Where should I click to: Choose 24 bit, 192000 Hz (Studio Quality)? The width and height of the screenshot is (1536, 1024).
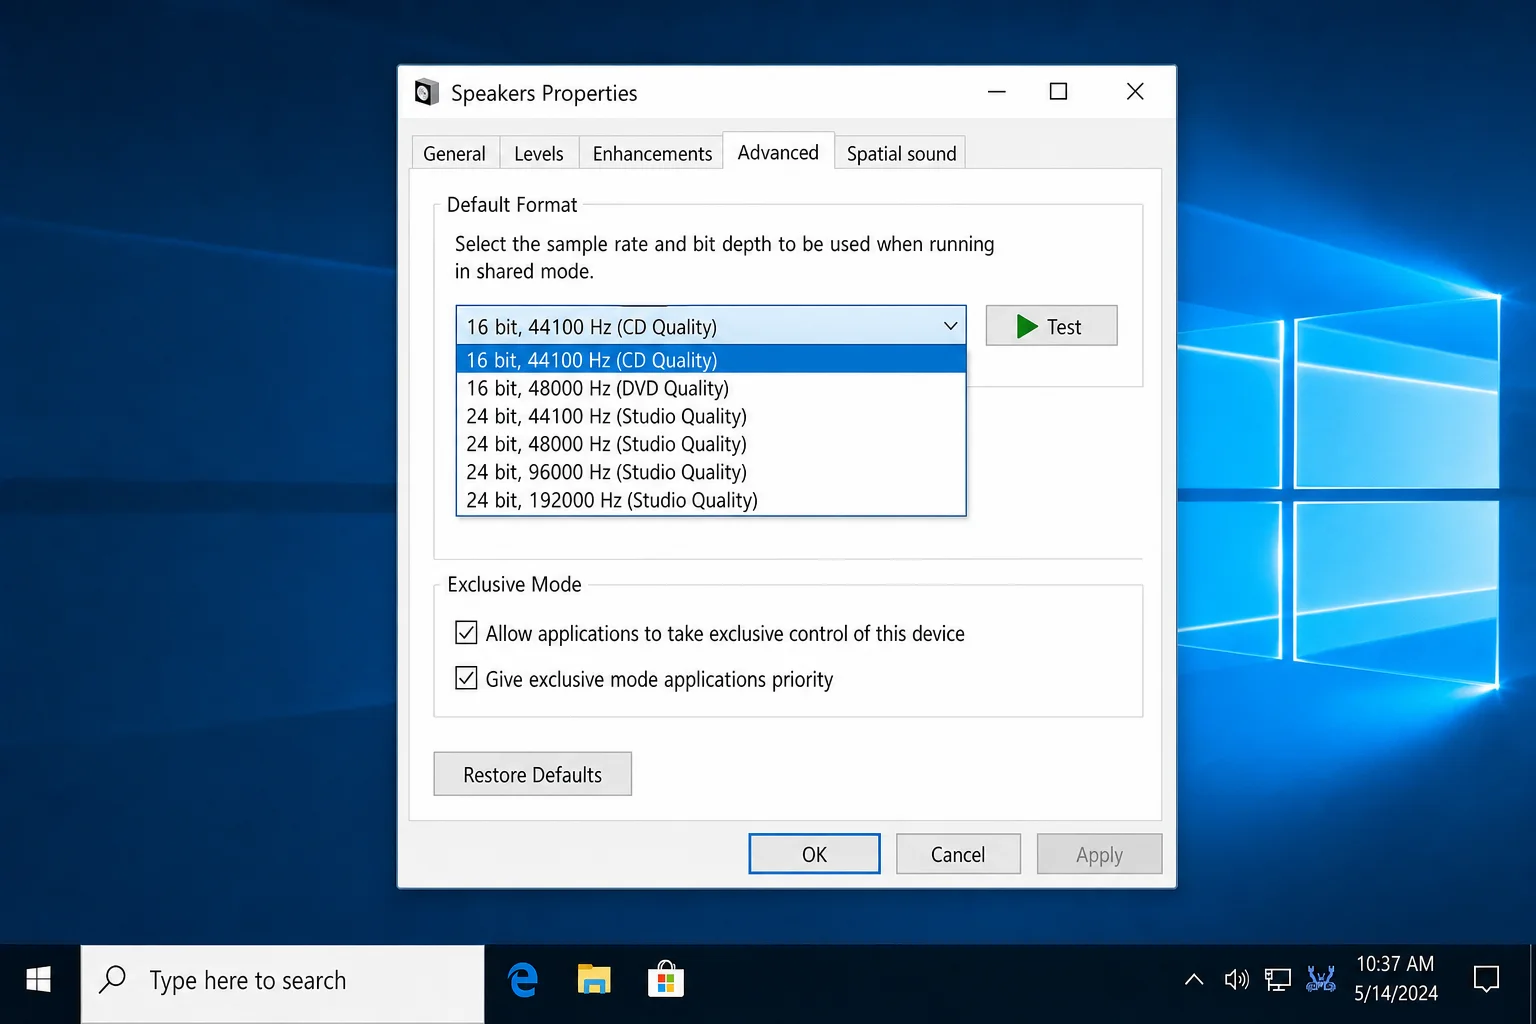711,500
